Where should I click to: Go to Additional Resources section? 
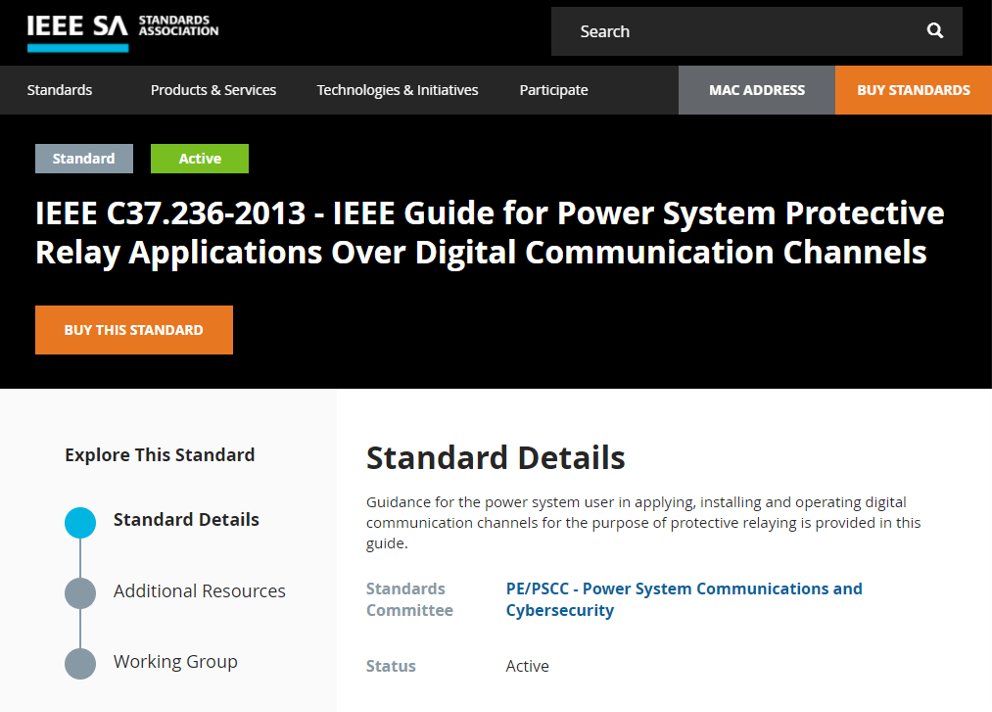[199, 591]
